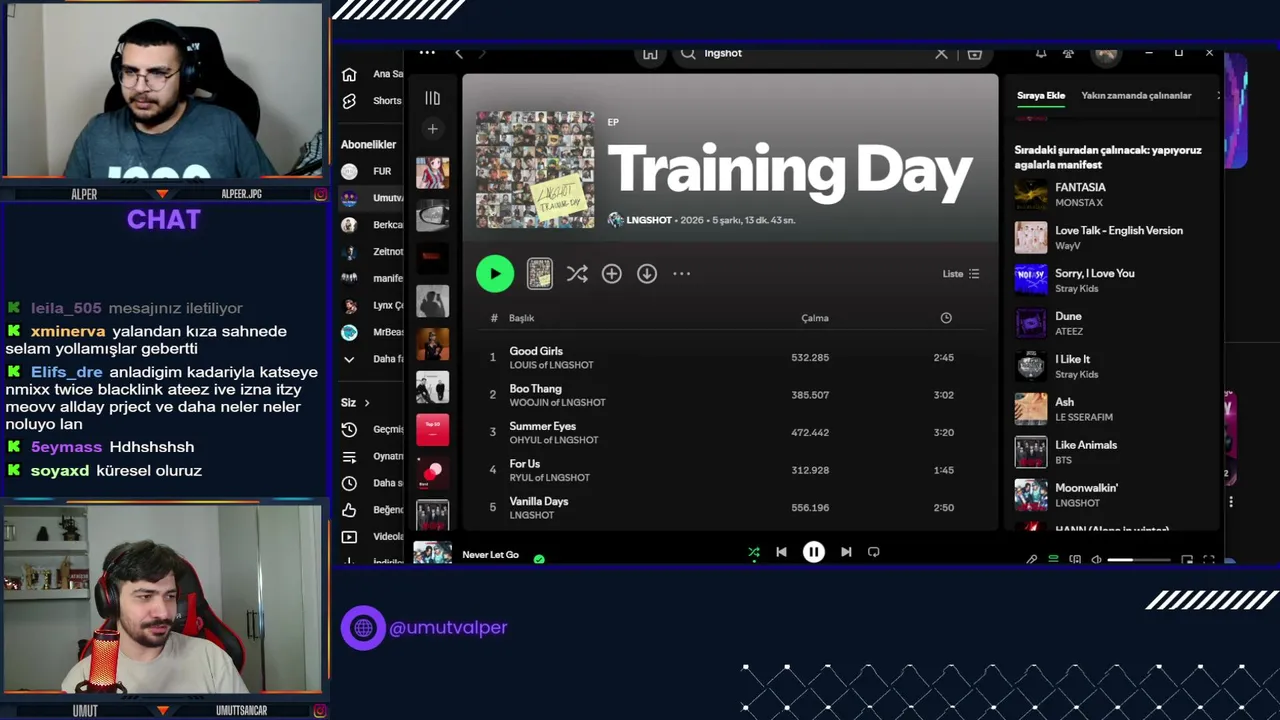Open Friends activity icon in Spotify top bar
1280x720 pixels.
[1069, 53]
